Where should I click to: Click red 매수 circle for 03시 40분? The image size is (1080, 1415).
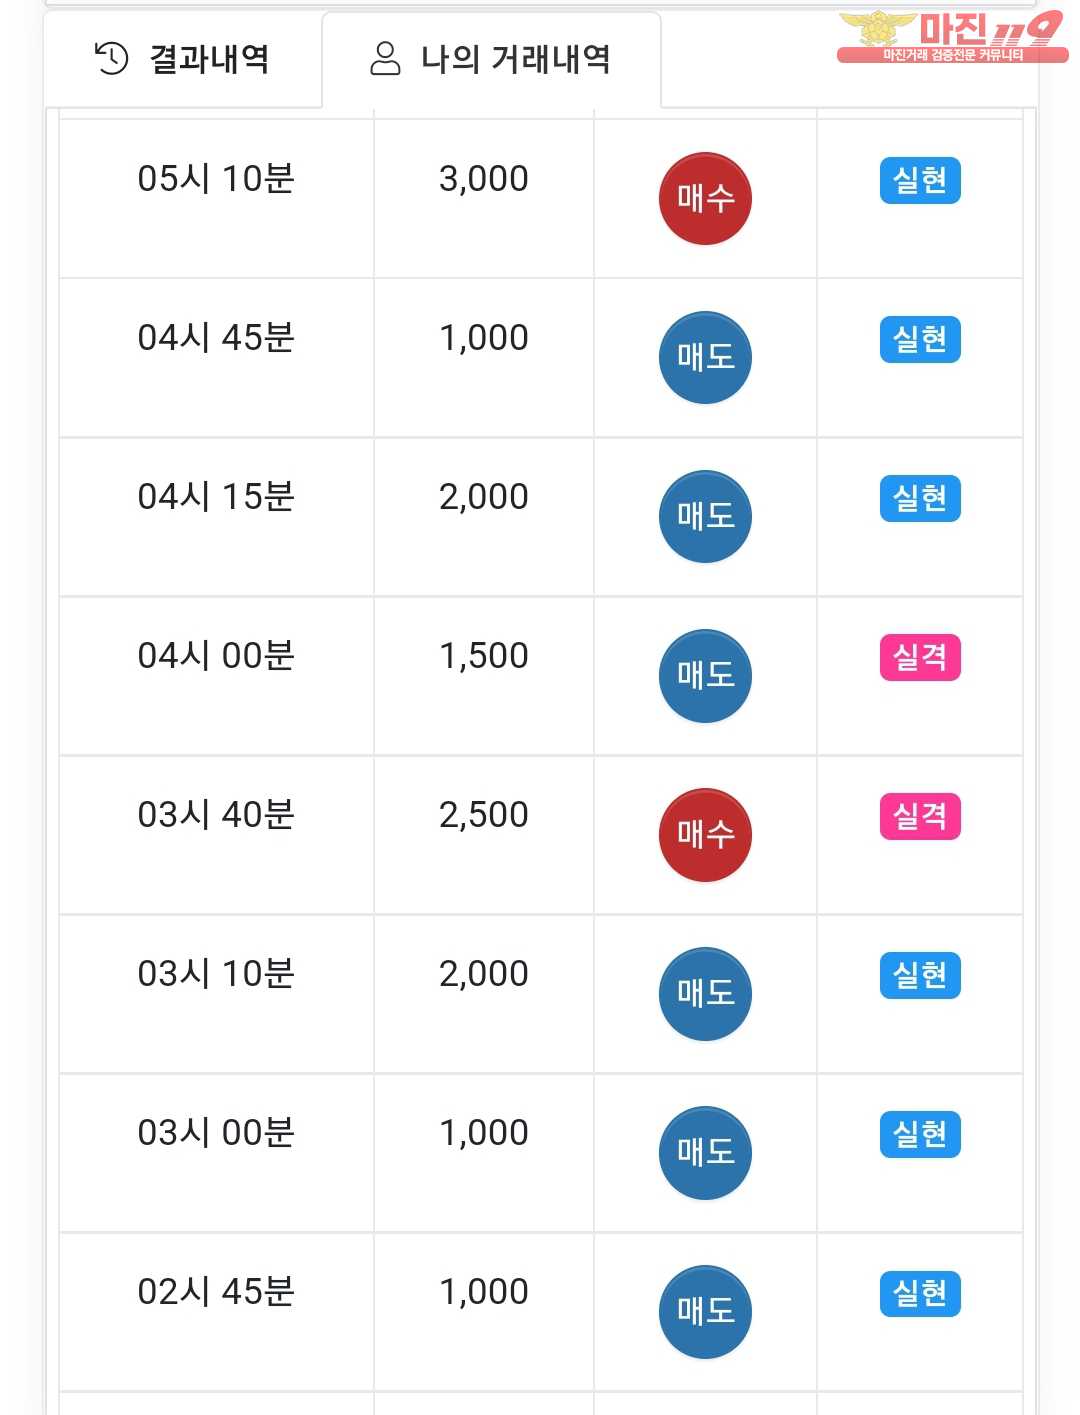[x=705, y=834]
